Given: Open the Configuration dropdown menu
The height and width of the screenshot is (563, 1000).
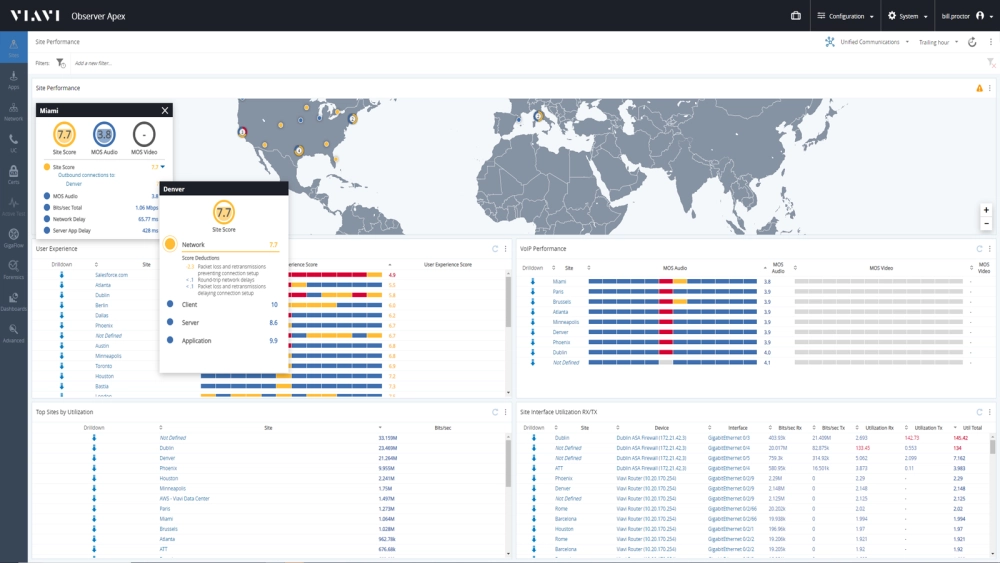Looking at the screenshot, I should point(846,16).
